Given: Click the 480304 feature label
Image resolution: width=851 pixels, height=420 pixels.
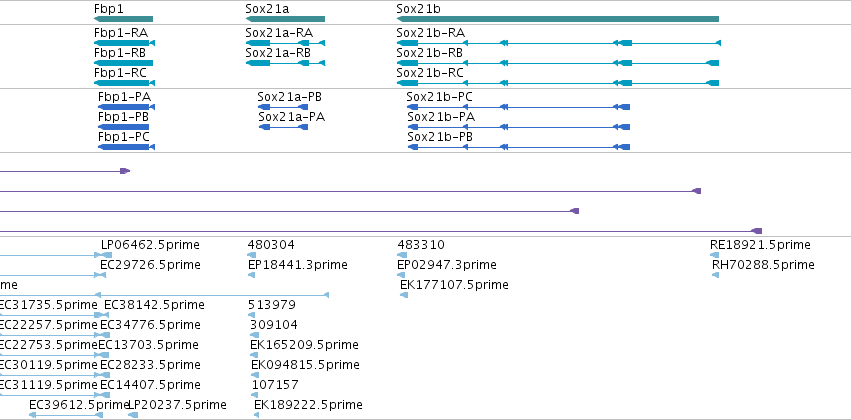Looking at the screenshot, I should click(x=271, y=245).
